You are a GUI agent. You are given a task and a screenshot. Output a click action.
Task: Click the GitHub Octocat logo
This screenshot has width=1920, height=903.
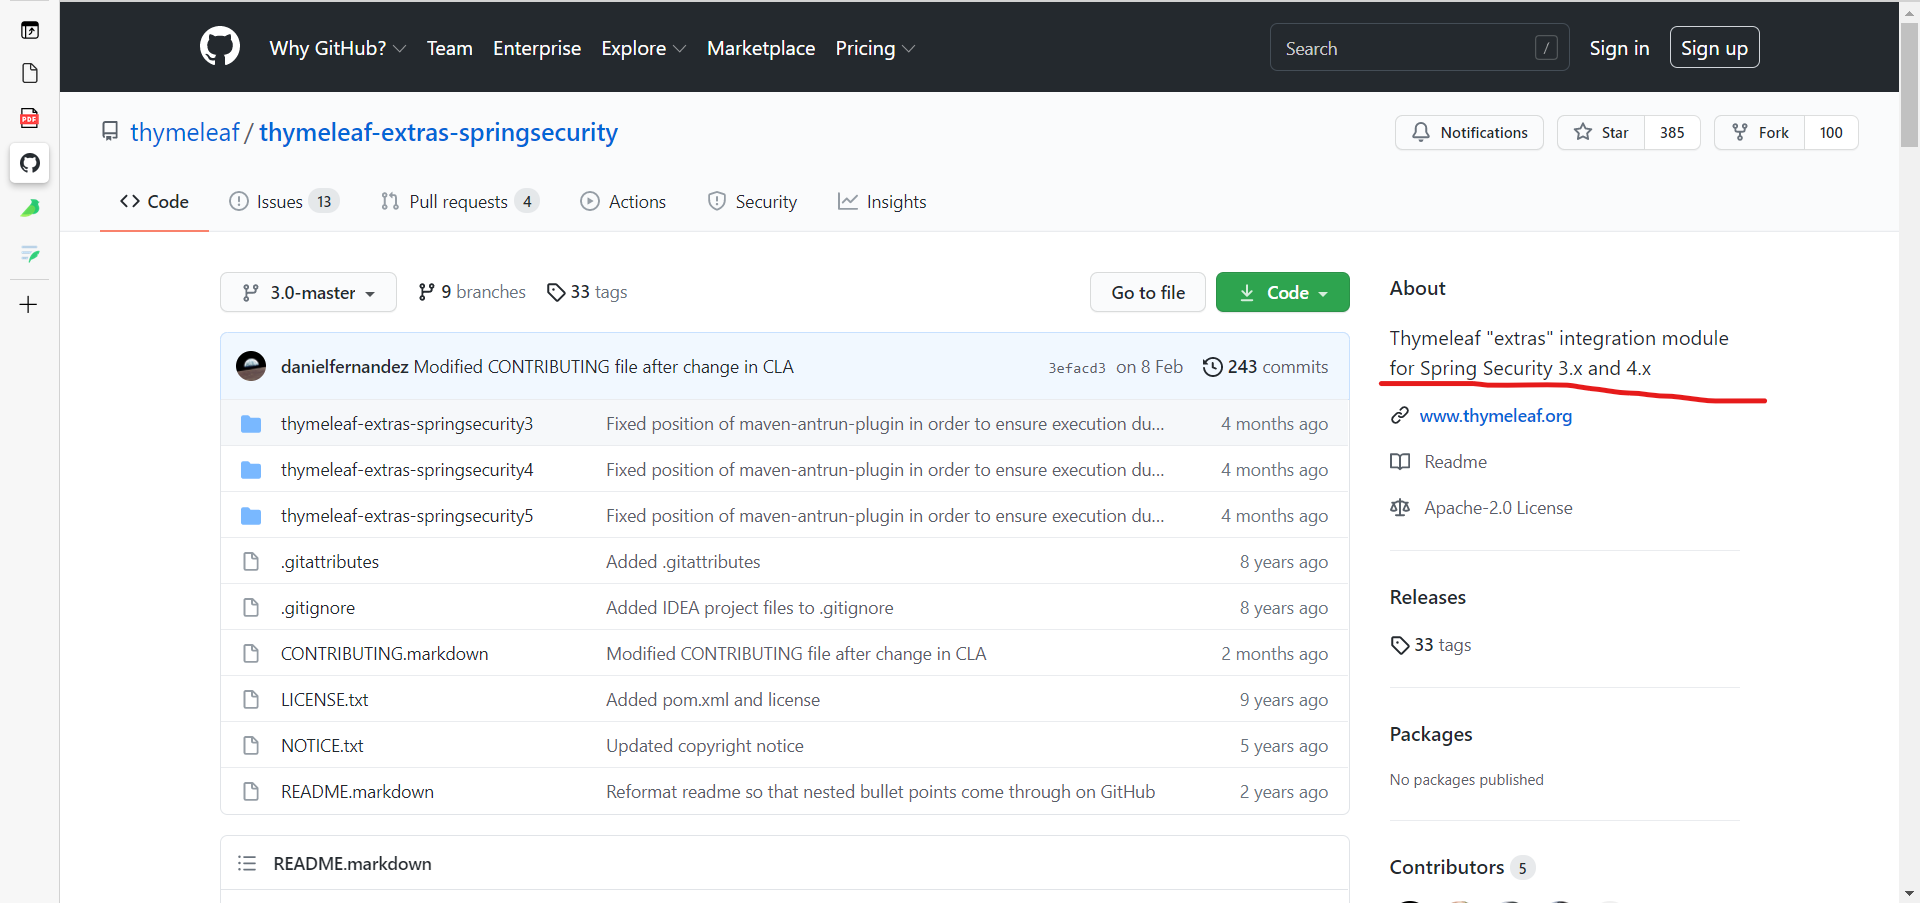[x=220, y=47]
